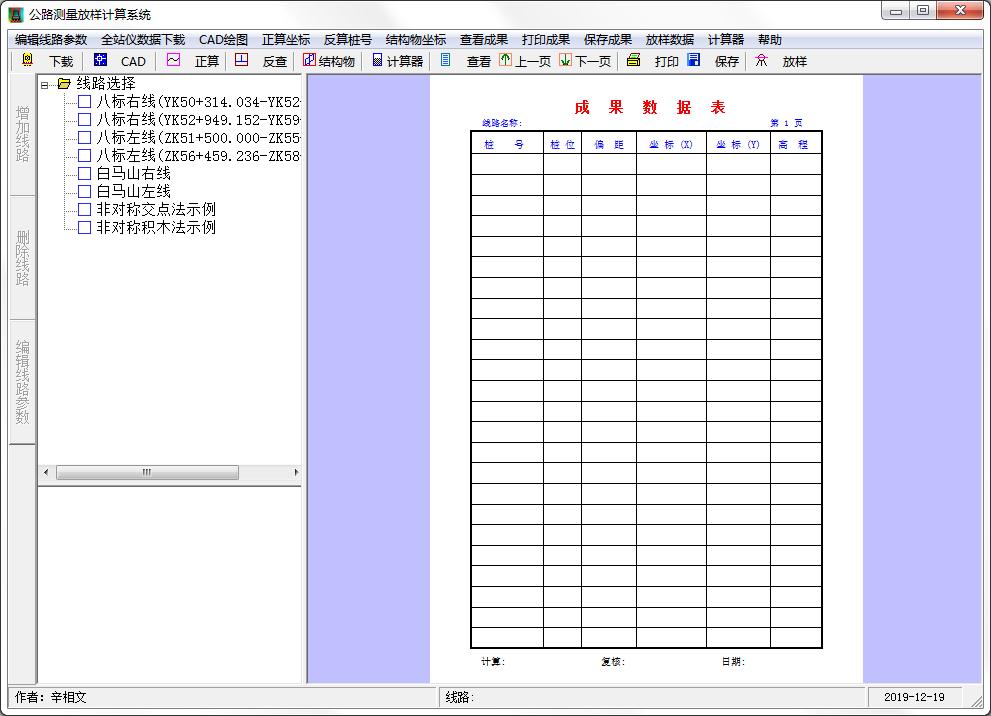Click the tree scrollbar right arrow
Image resolution: width=991 pixels, height=716 pixels.
296,472
